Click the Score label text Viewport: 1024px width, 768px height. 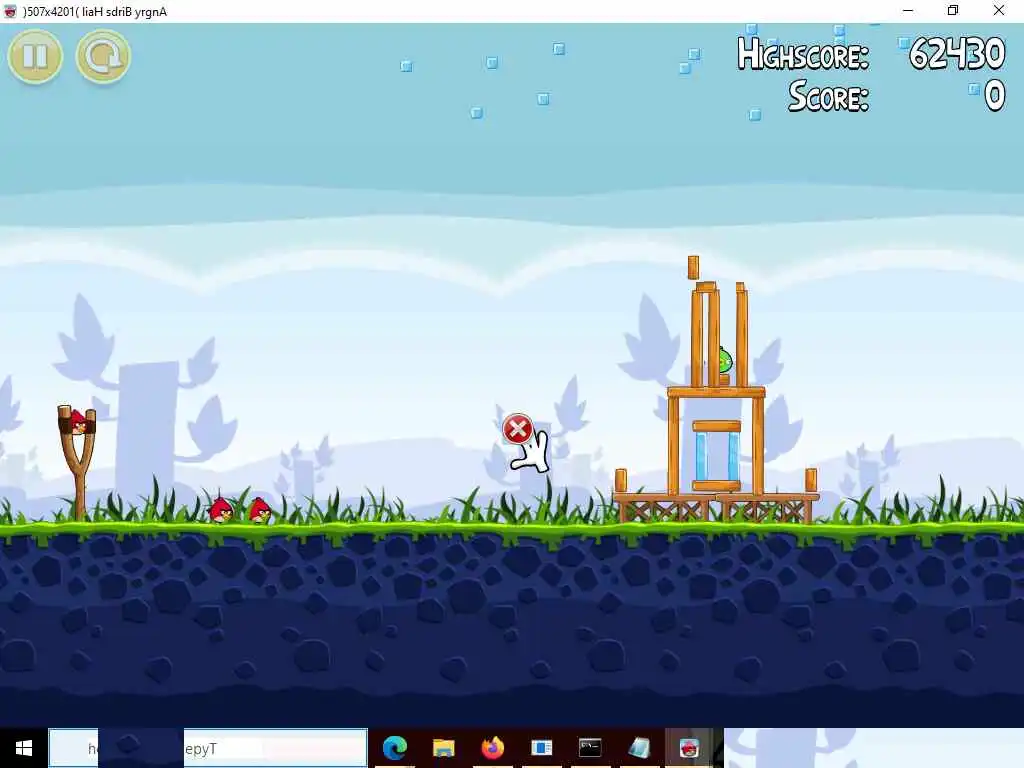pos(828,97)
